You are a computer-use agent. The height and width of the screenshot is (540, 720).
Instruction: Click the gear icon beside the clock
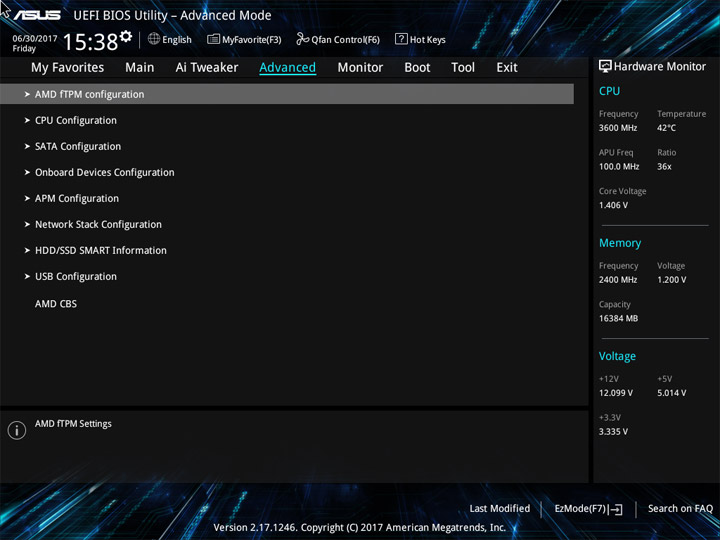pos(126,36)
